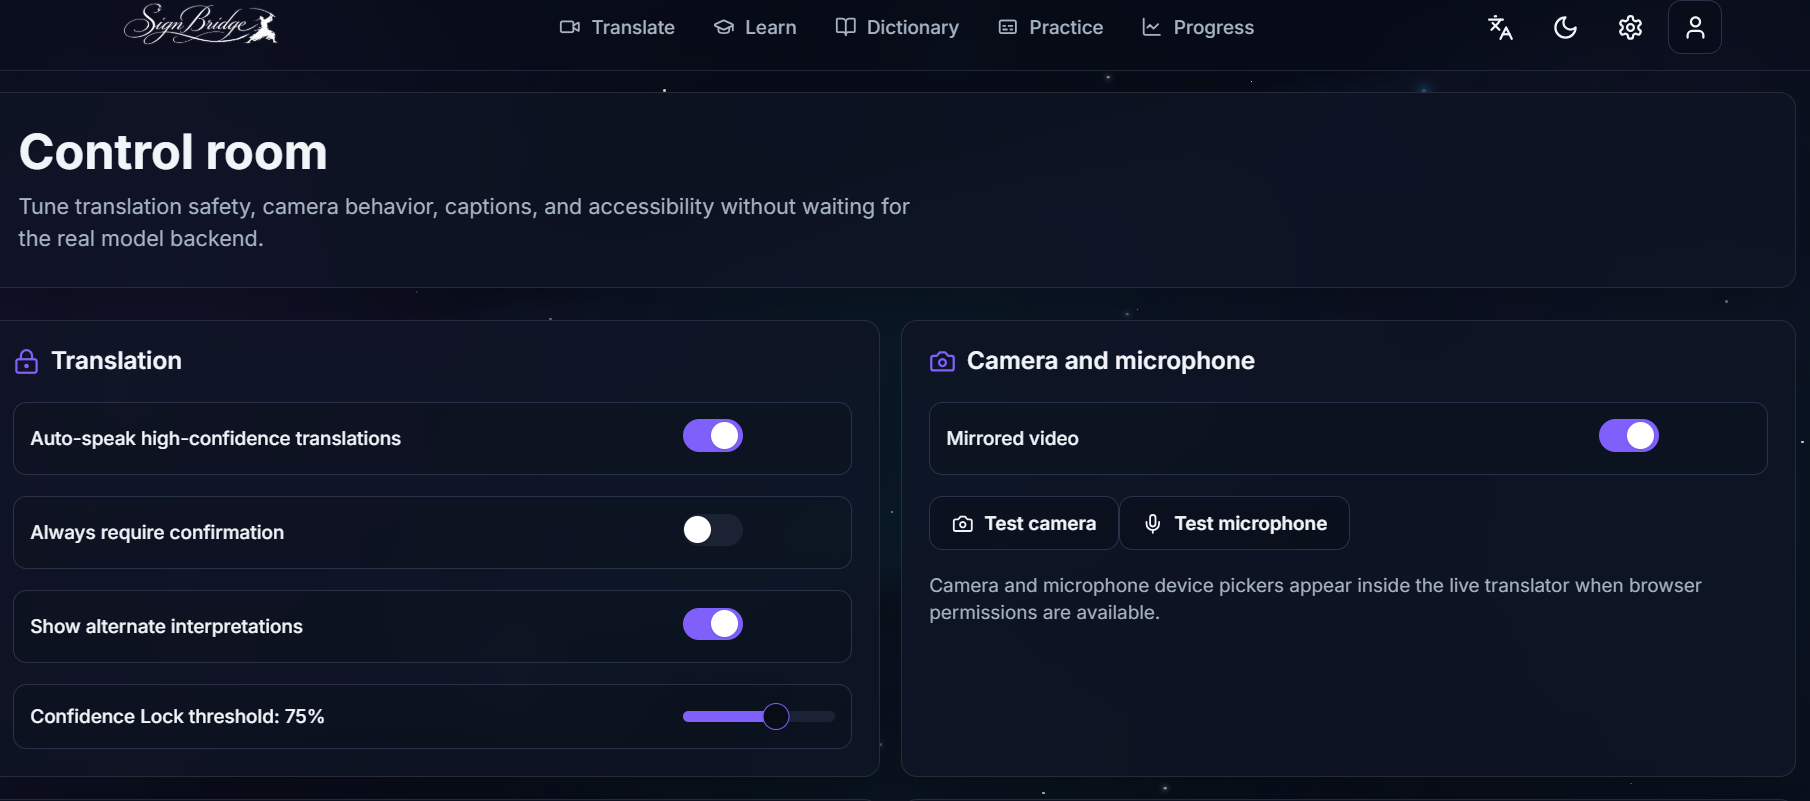Screen dimensions: 1810x801
Task: Click the lock icon beside Translation
Action: pos(27,361)
